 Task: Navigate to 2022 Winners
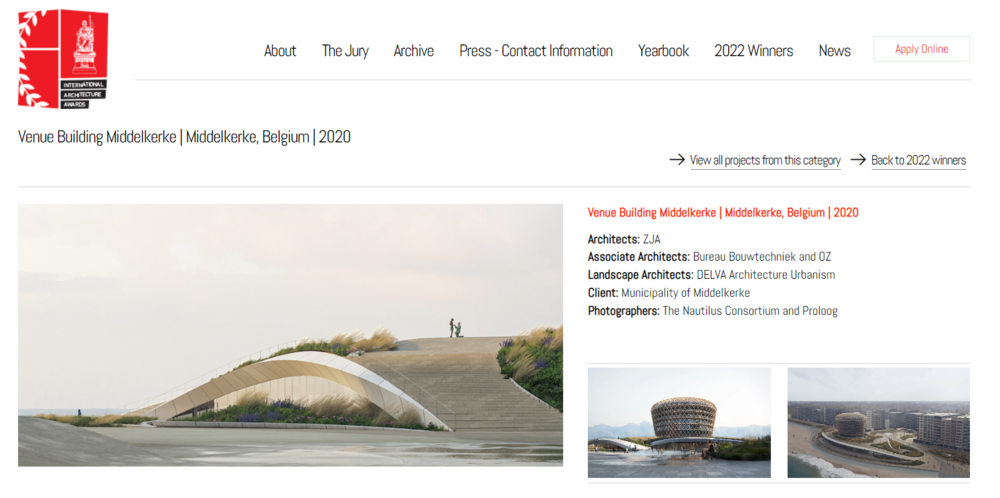(754, 51)
